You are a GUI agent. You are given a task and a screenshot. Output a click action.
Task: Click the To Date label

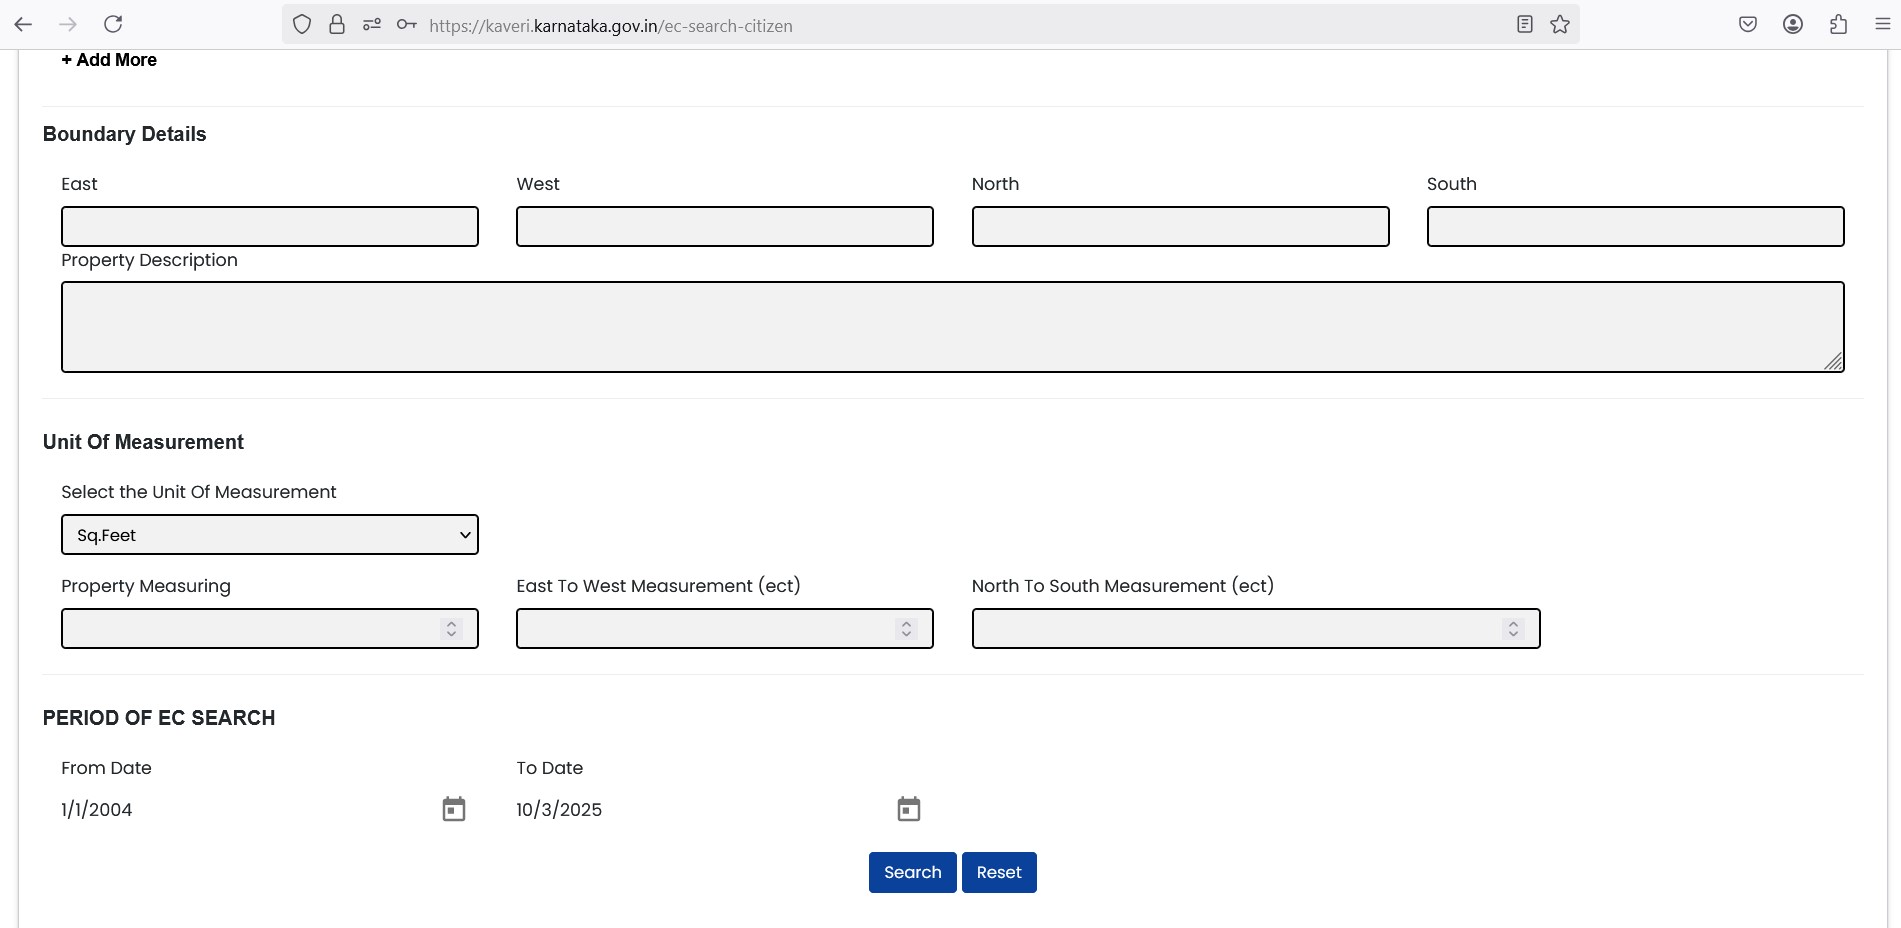point(550,768)
